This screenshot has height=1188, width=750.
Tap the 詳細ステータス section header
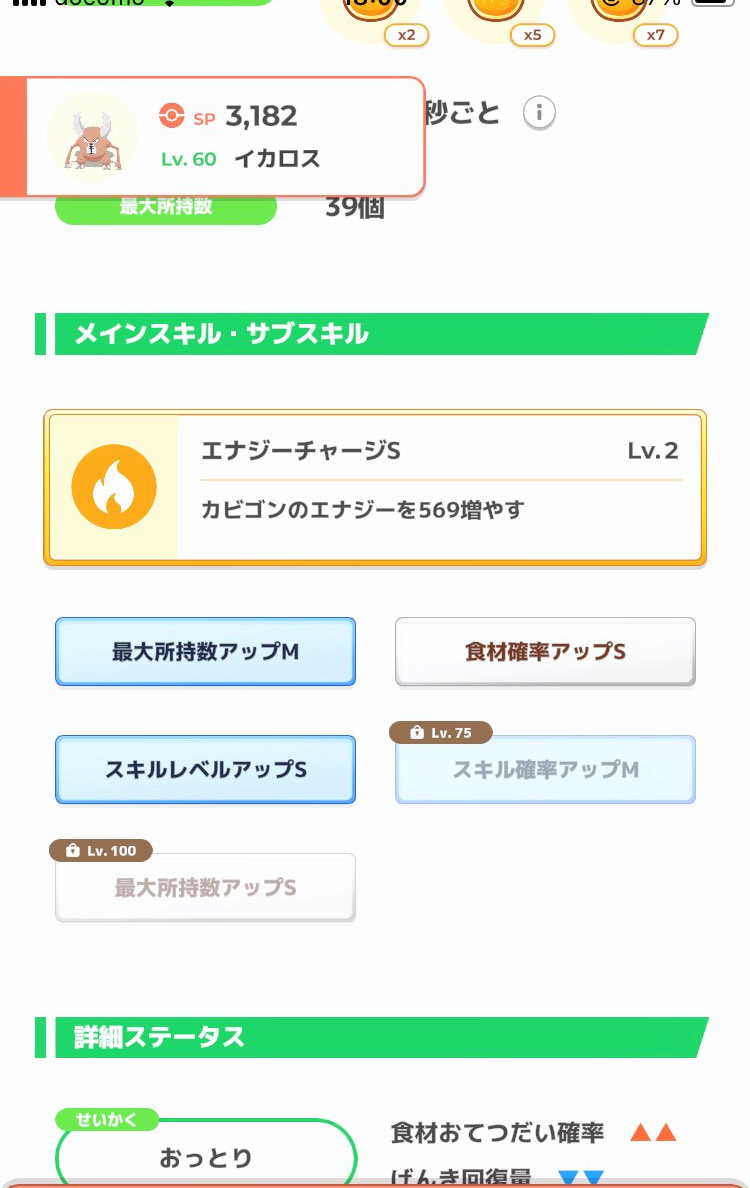[372, 1037]
